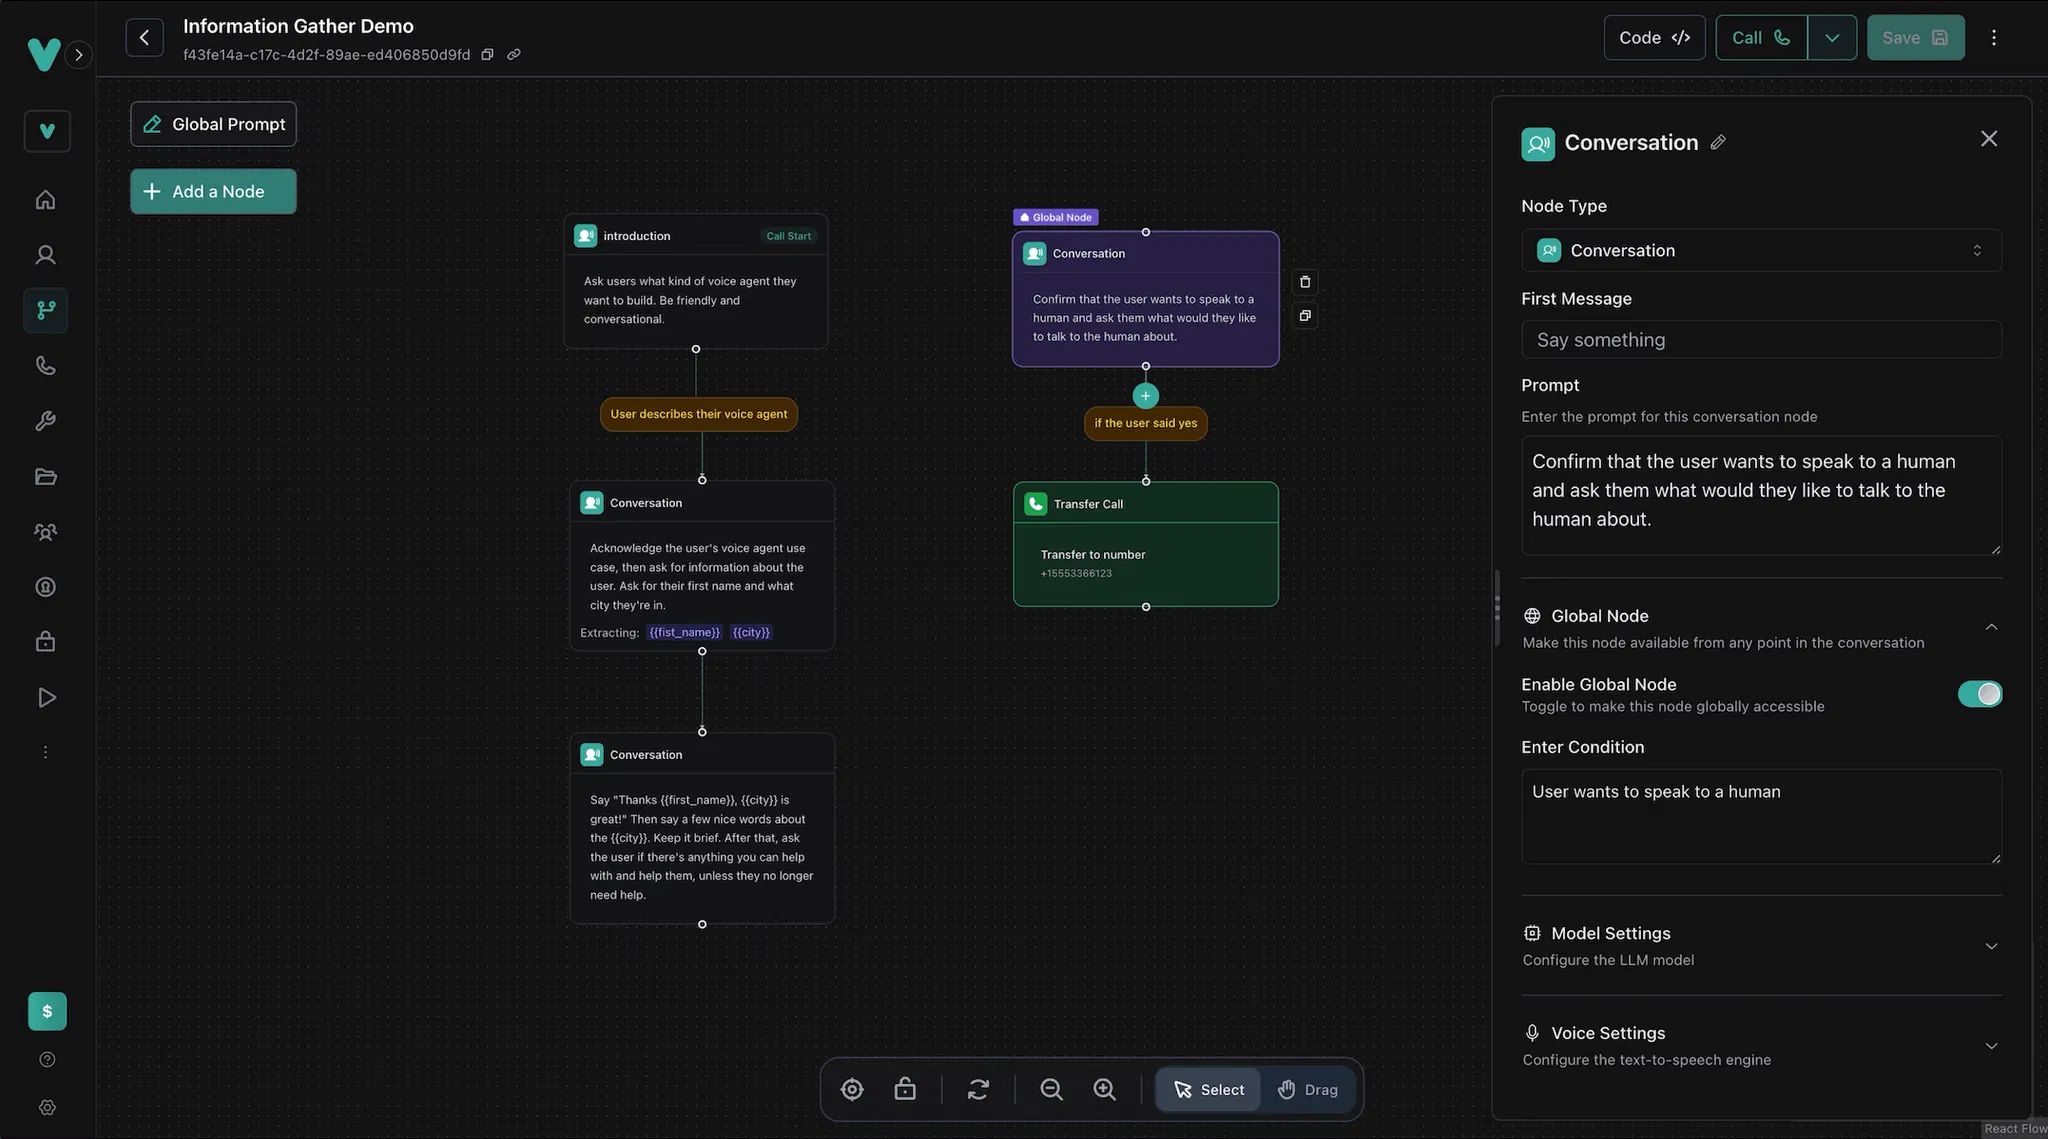The height and width of the screenshot is (1139, 2048).
Task: Fit view with the target icon
Action: (852, 1089)
